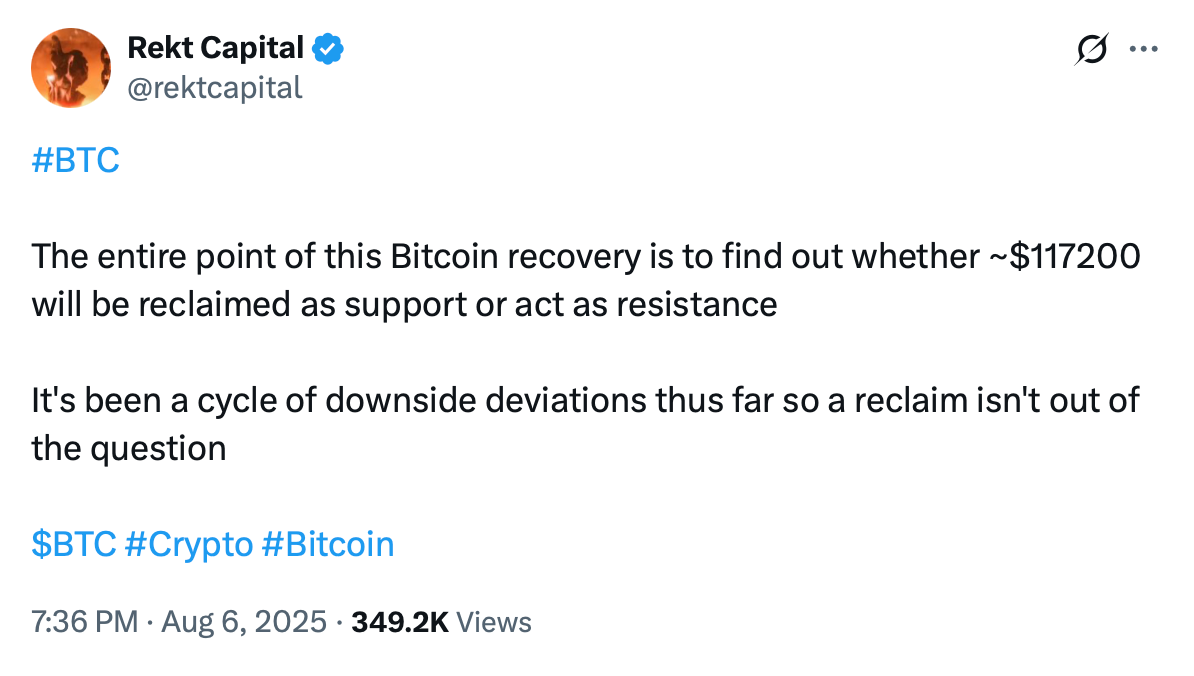This screenshot has width=1194, height=676.
Task: Open the @rektcapital handle link
Action: [x=215, y=88]
